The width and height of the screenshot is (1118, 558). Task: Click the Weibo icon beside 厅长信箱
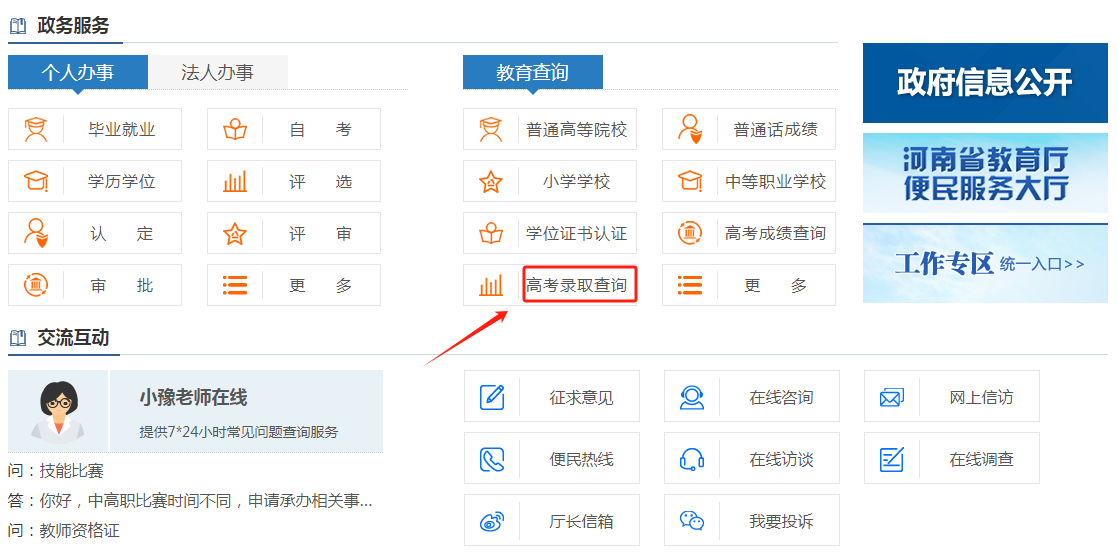492,521
